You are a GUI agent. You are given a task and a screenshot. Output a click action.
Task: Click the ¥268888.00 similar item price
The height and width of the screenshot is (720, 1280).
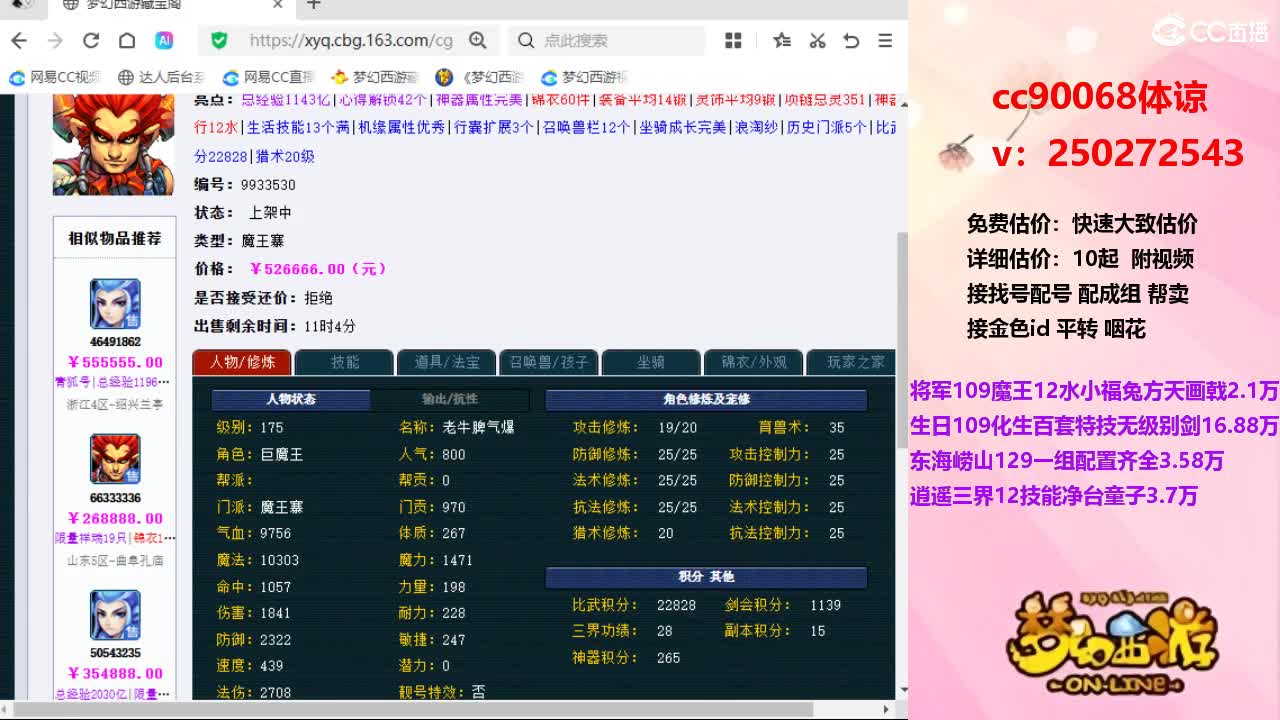click(x=115, y=518)
